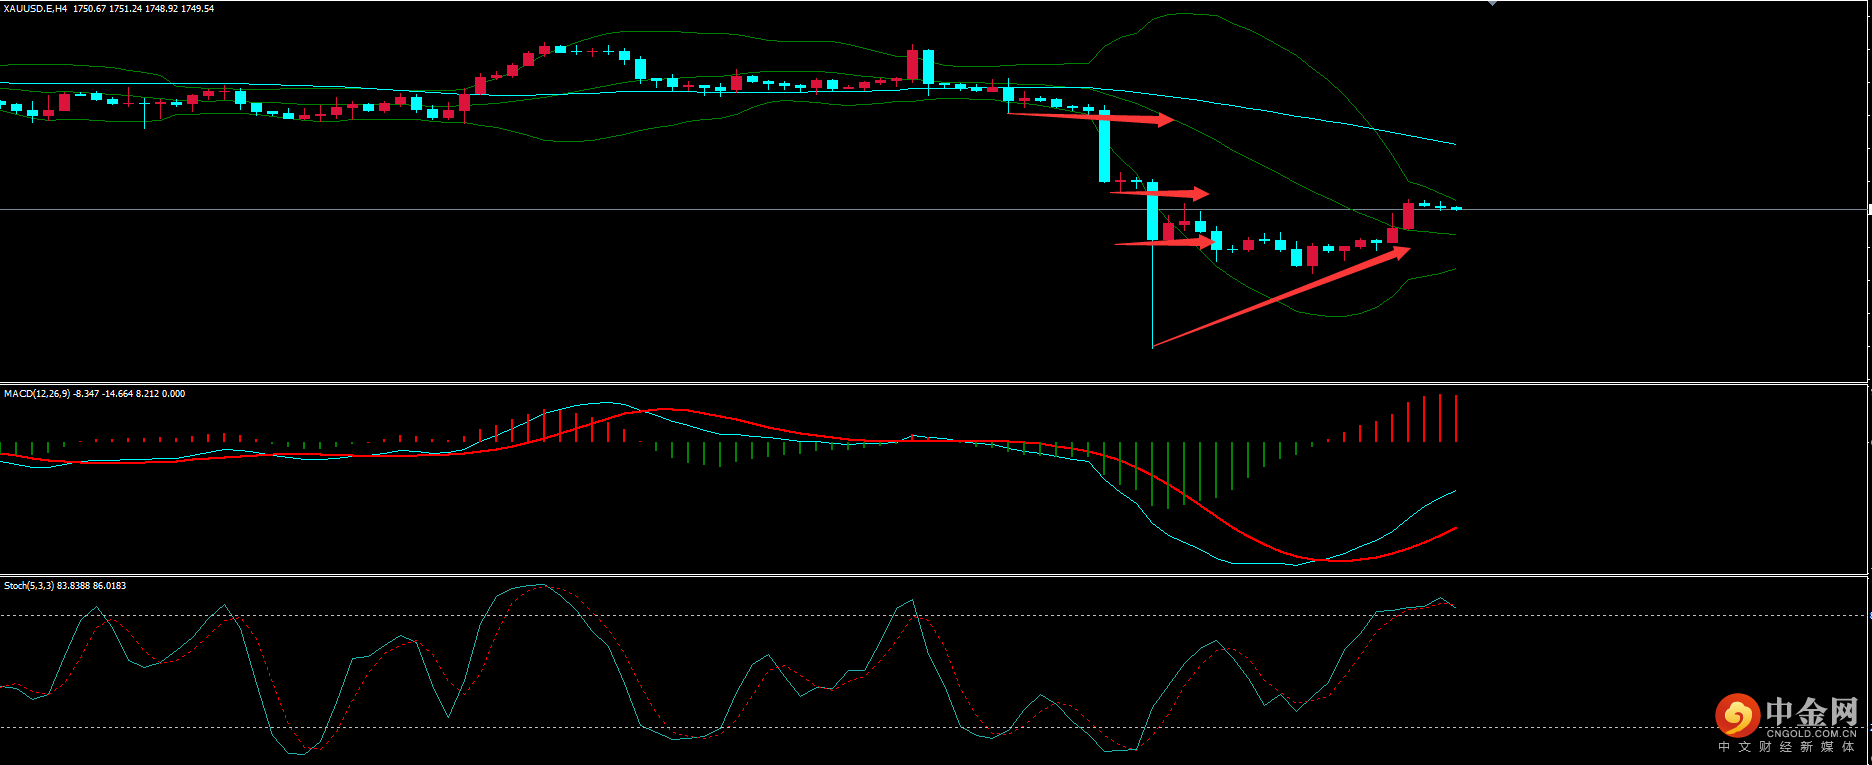The image size is (1872, 765).
Task: Click the MACD(12,26,9) indicator label
Action: coord(37,394)
